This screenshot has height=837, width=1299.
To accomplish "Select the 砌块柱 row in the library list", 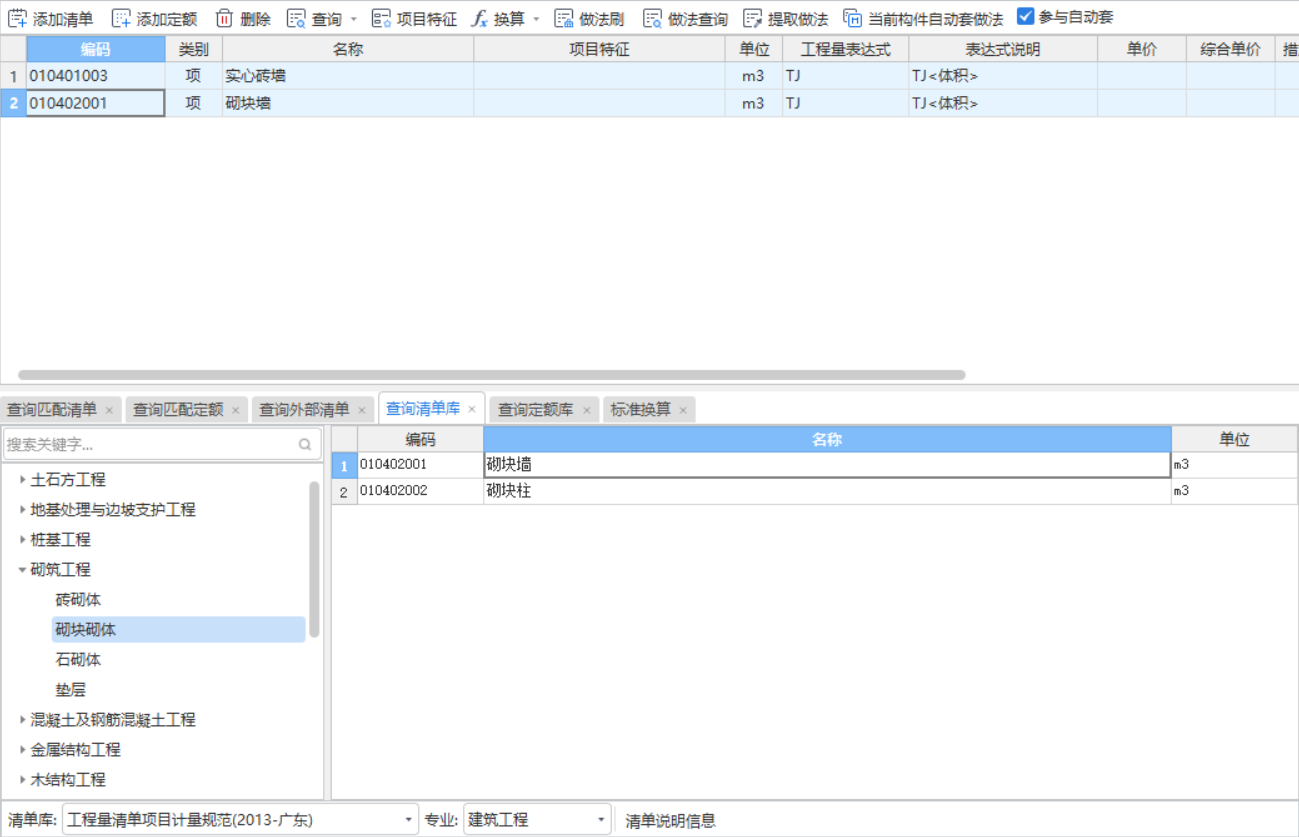I will (x=814, y=491).
